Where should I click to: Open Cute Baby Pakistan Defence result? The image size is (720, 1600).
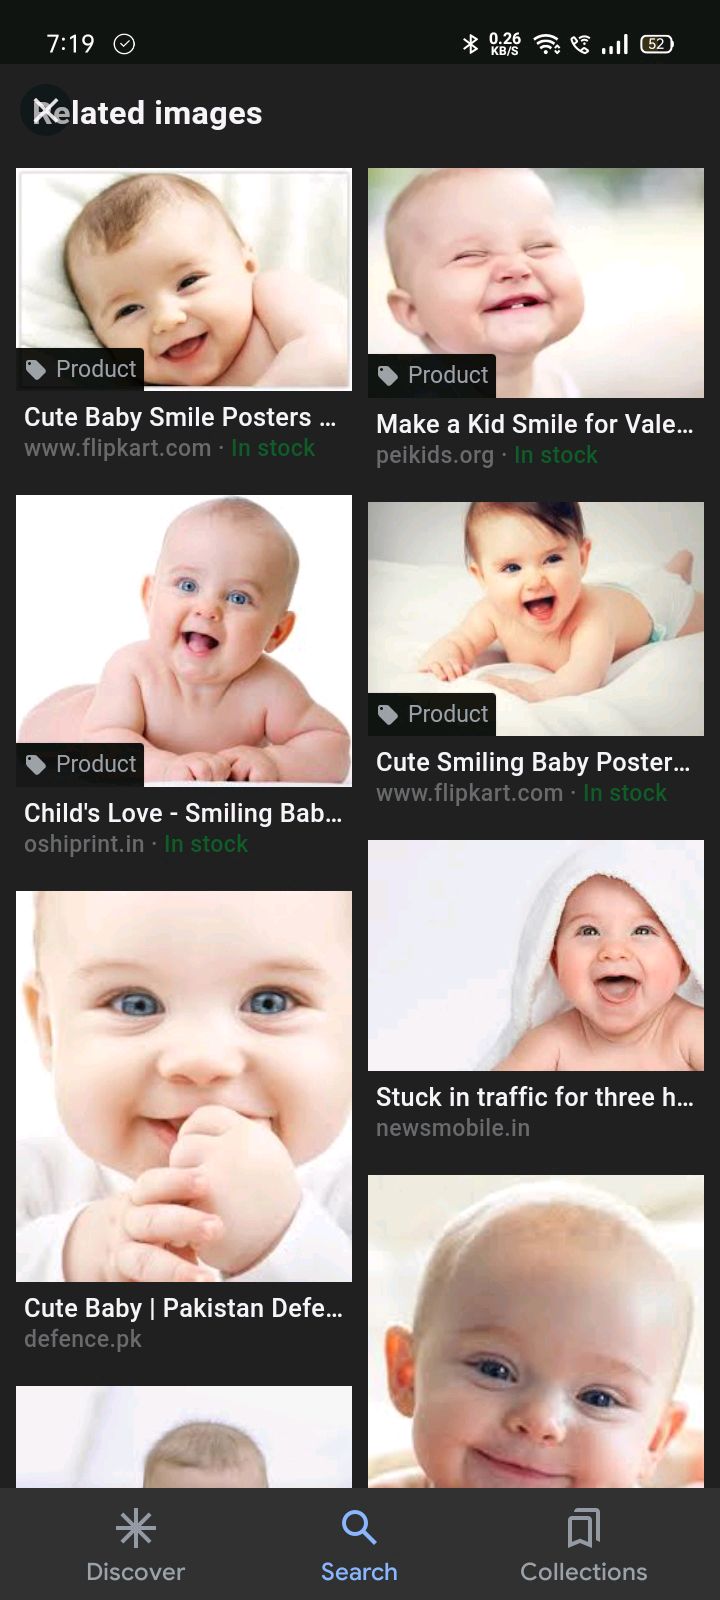coord(183,1308)
